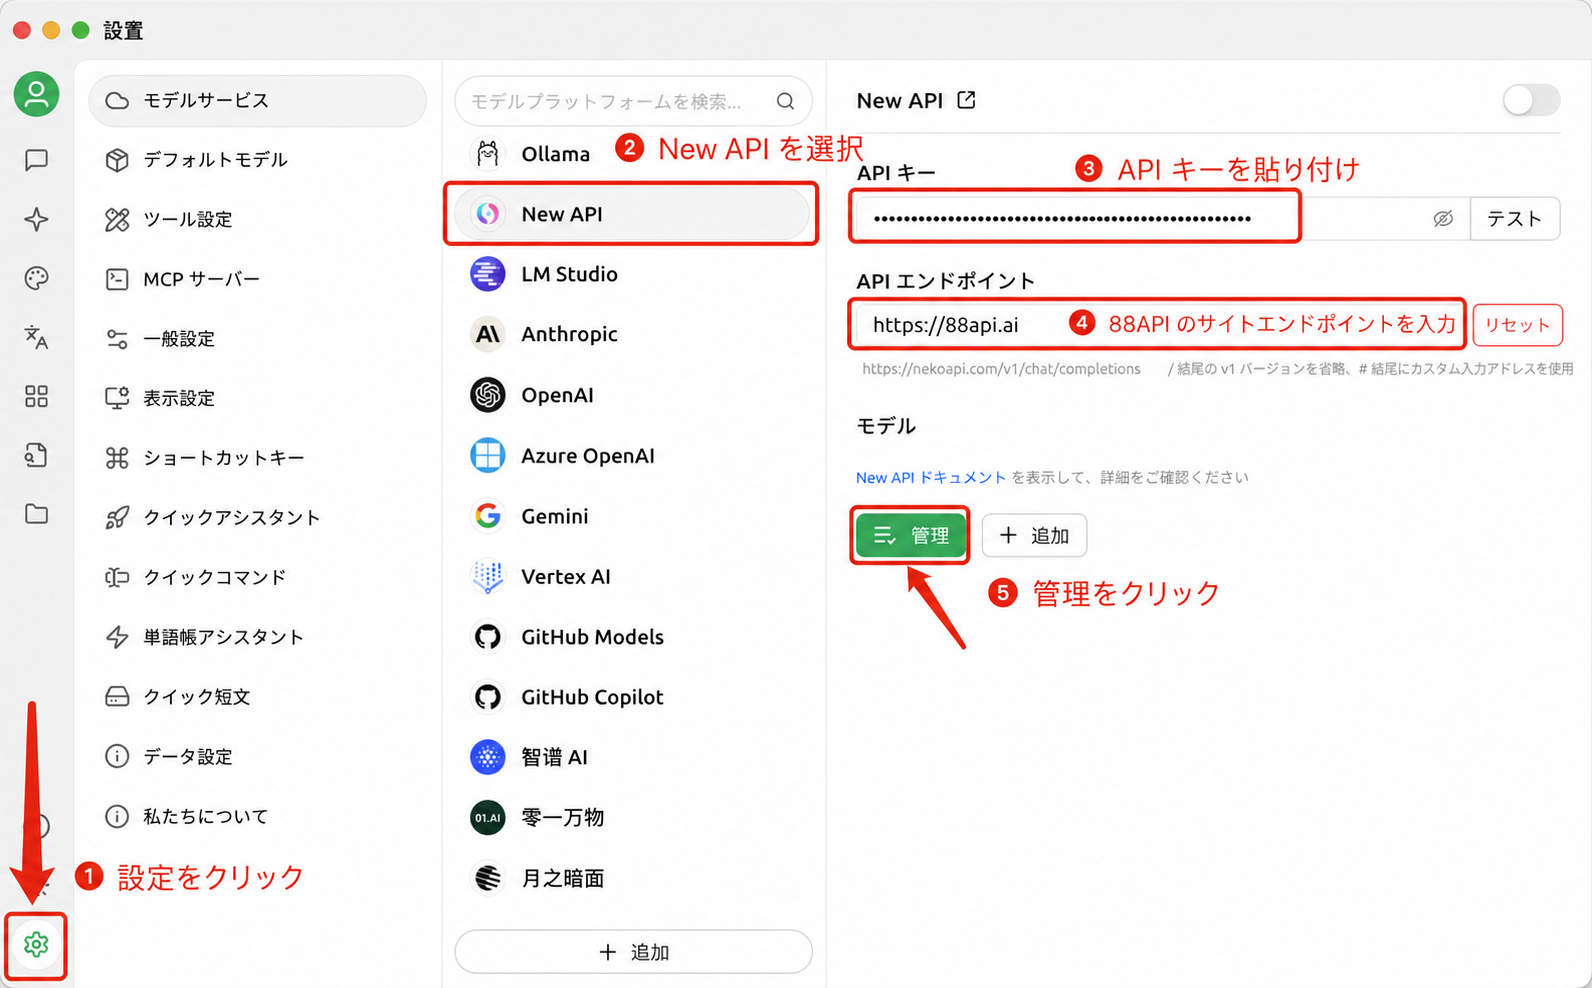
Task: Open the 表示設定 settings section
Action: [x=258, y=398]
